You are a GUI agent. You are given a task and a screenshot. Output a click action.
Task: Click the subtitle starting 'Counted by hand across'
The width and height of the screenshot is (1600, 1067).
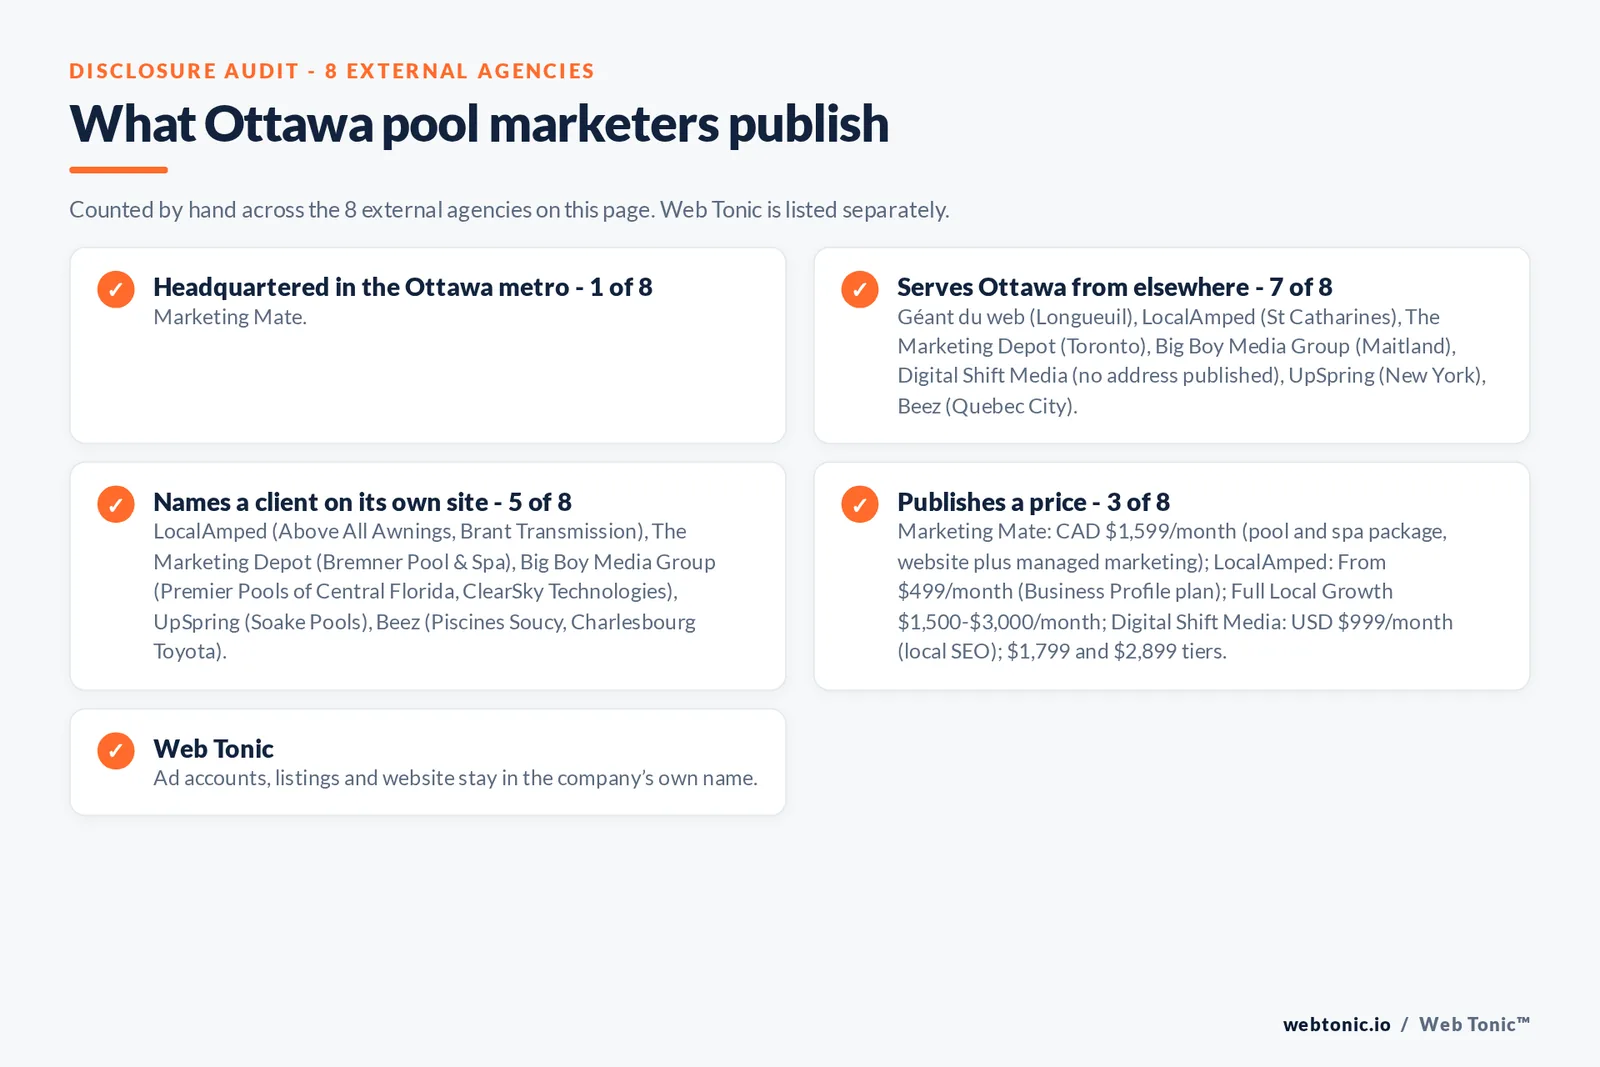coord(509,210)
